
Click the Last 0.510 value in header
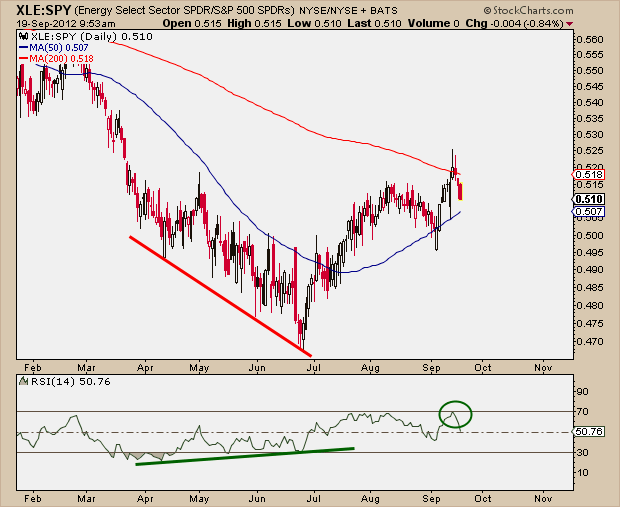[374, 24]
